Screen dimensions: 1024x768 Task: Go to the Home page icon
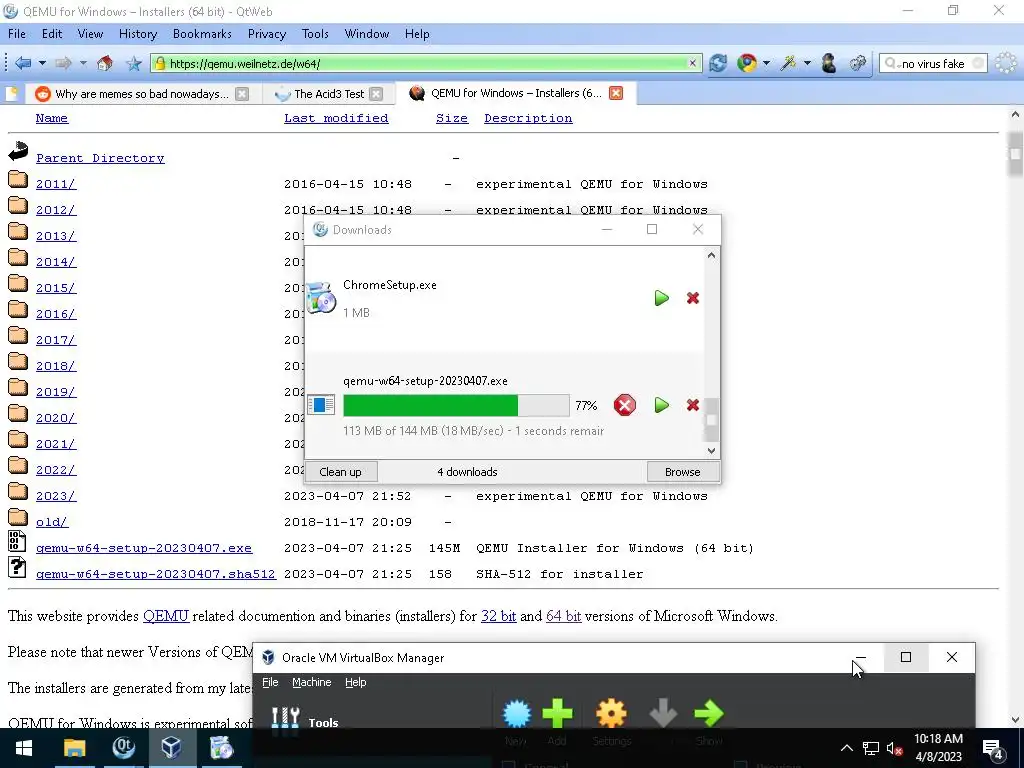pyautogui.click(x=104, y=63)
